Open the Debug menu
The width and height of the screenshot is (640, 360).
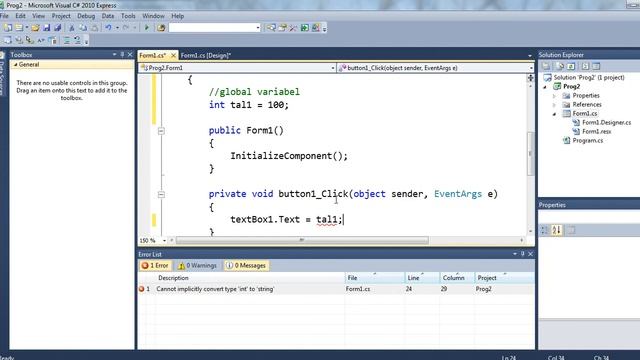coord(86,16)
